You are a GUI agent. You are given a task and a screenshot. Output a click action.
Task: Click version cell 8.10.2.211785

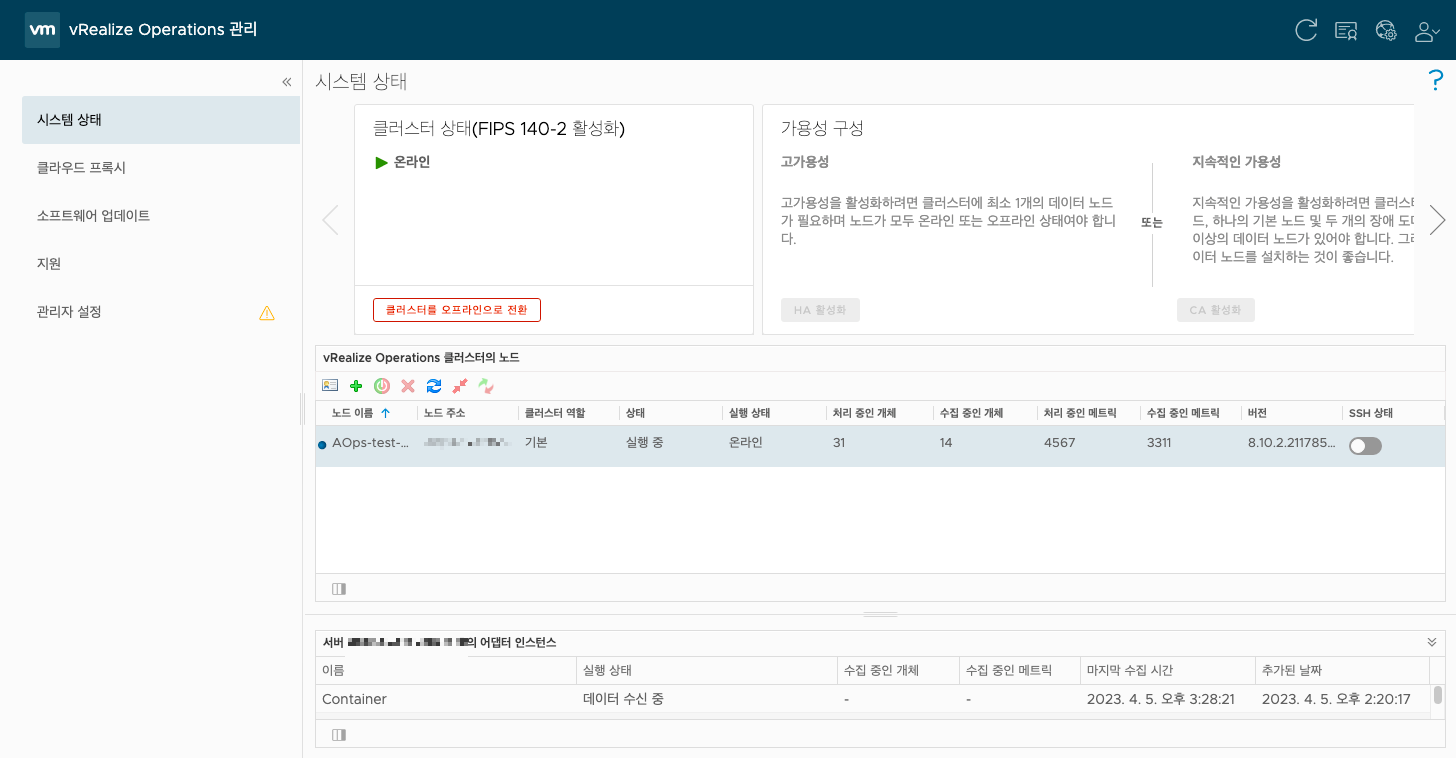1291,443
